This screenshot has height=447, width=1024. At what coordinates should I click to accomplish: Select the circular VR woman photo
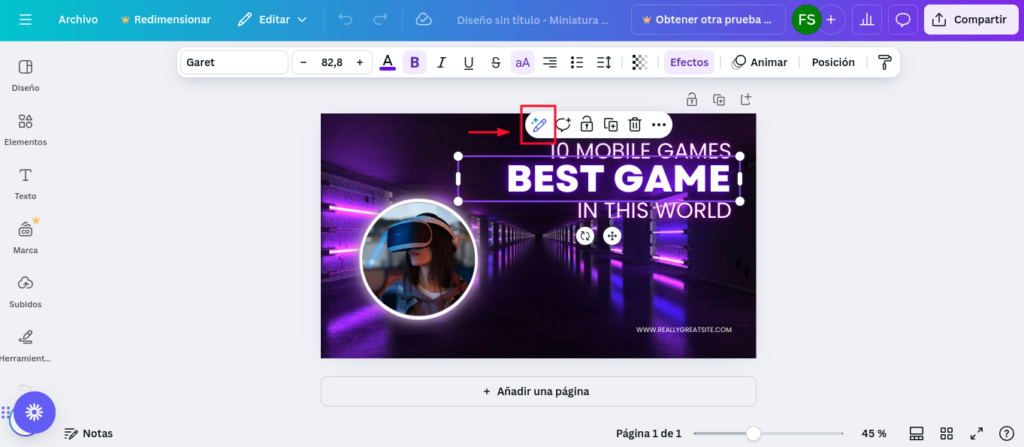click(x=419, y=259)
